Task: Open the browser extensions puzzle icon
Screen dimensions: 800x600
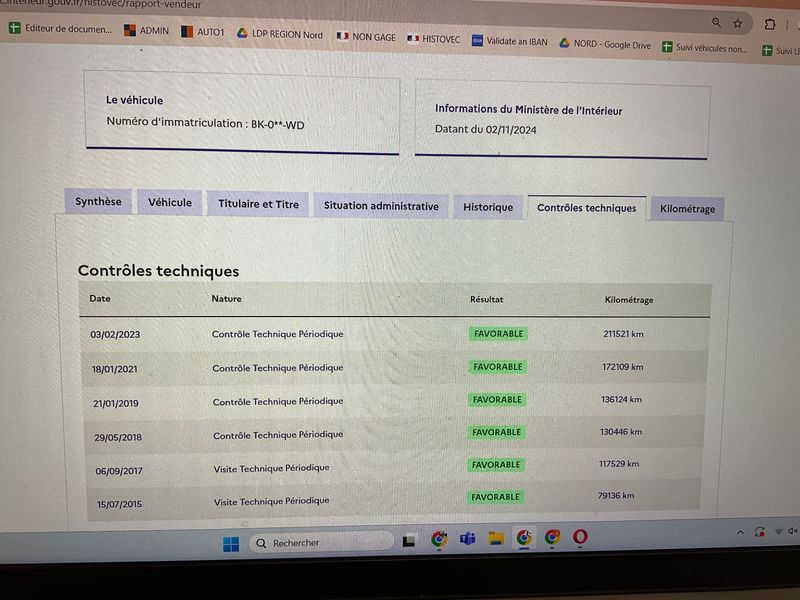Action: point(770,24)
